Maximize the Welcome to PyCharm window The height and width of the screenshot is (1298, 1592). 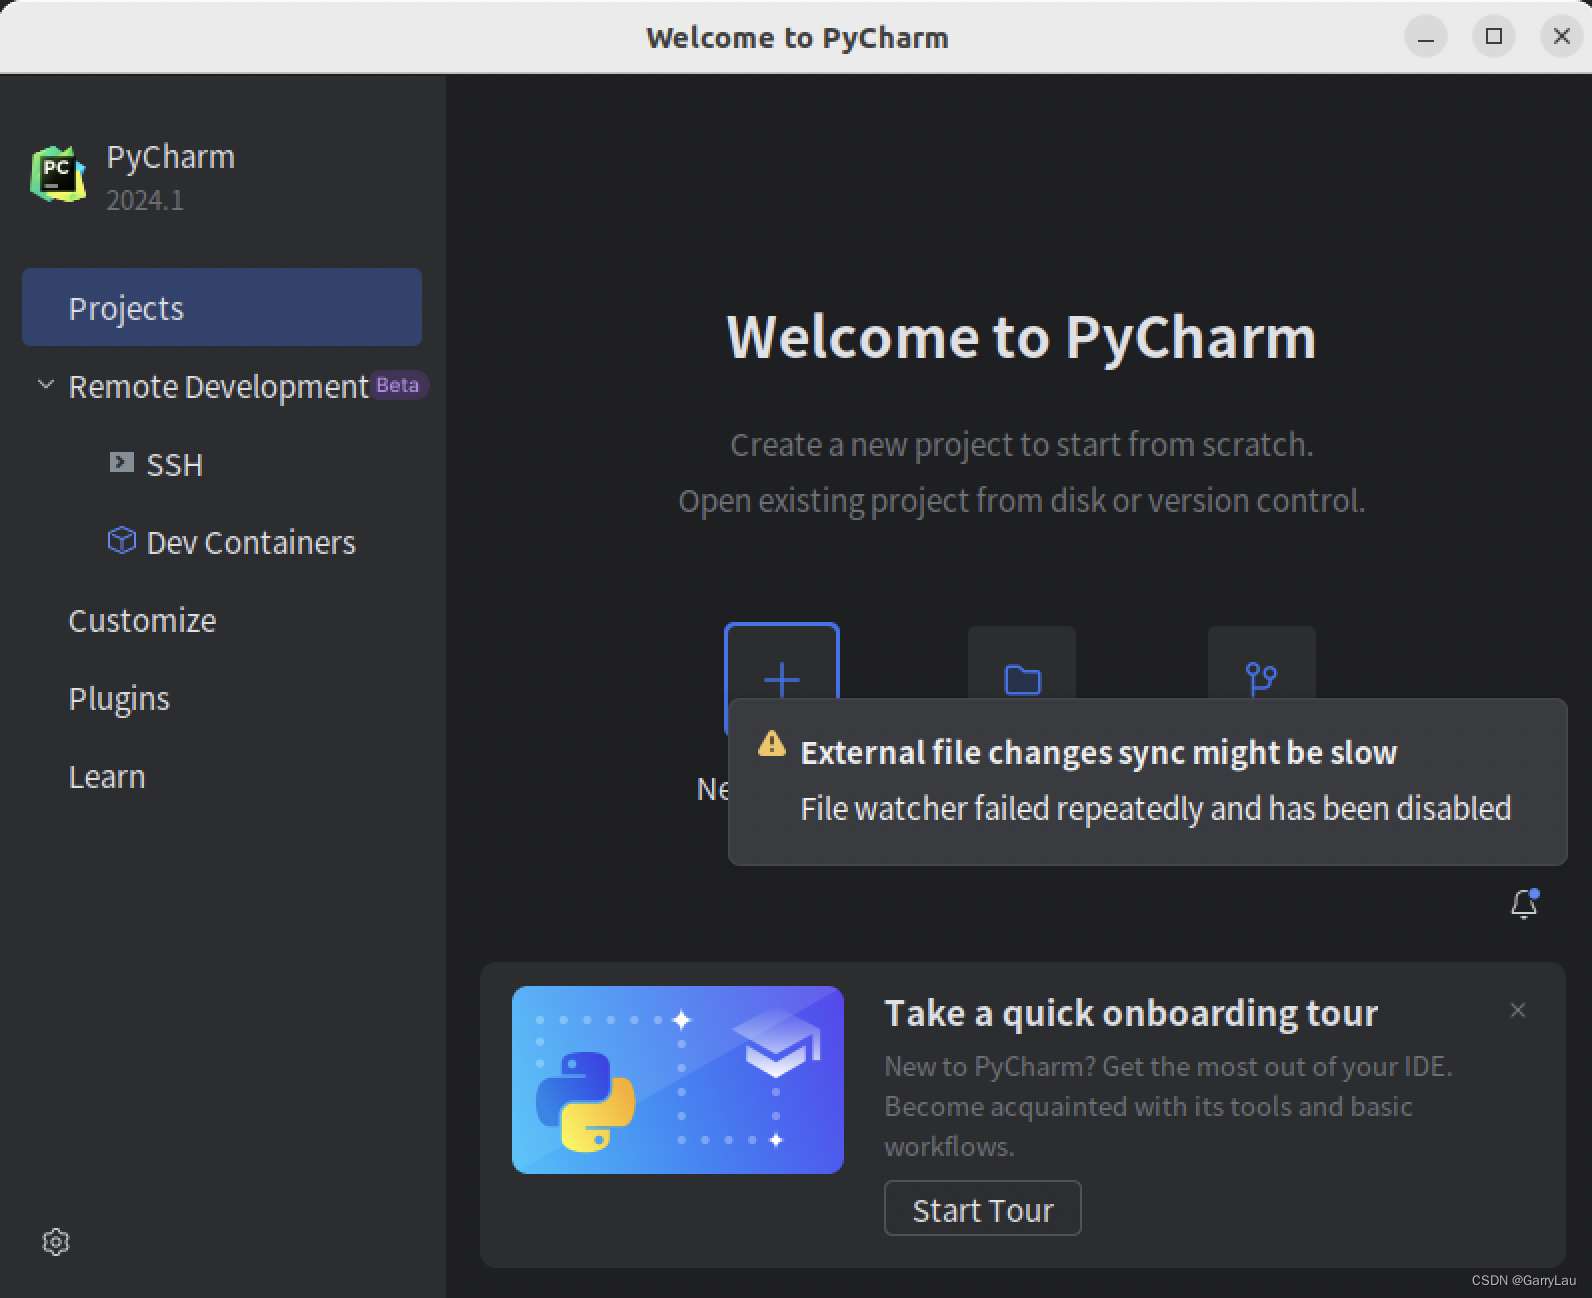1494,37
